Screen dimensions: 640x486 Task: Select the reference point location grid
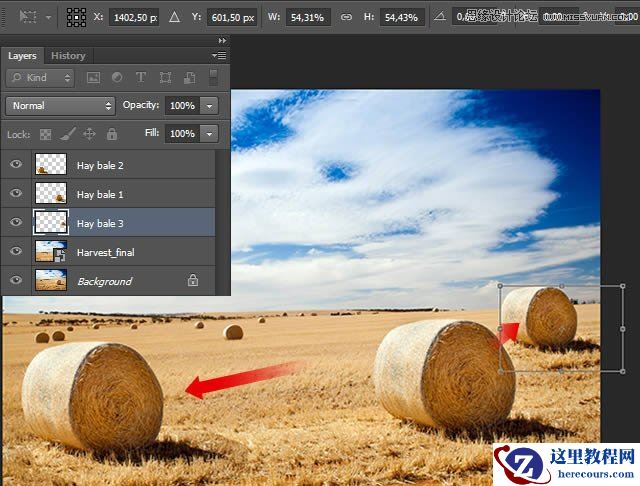click(76, 17)
